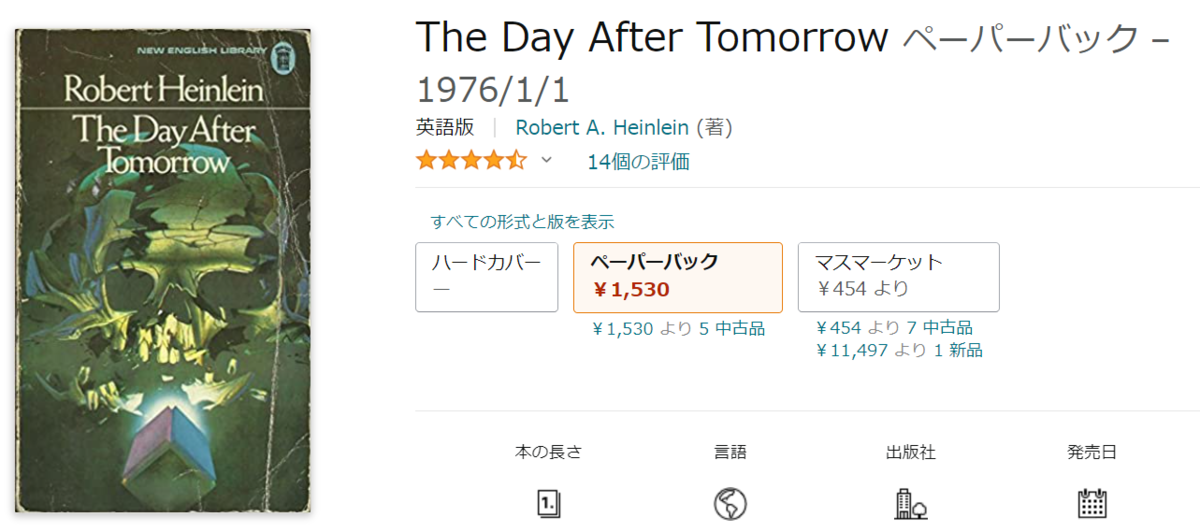This screenshot has height=532, width=1200.
Task: Select the マスマーケット format option
Action: click(898, 277)
